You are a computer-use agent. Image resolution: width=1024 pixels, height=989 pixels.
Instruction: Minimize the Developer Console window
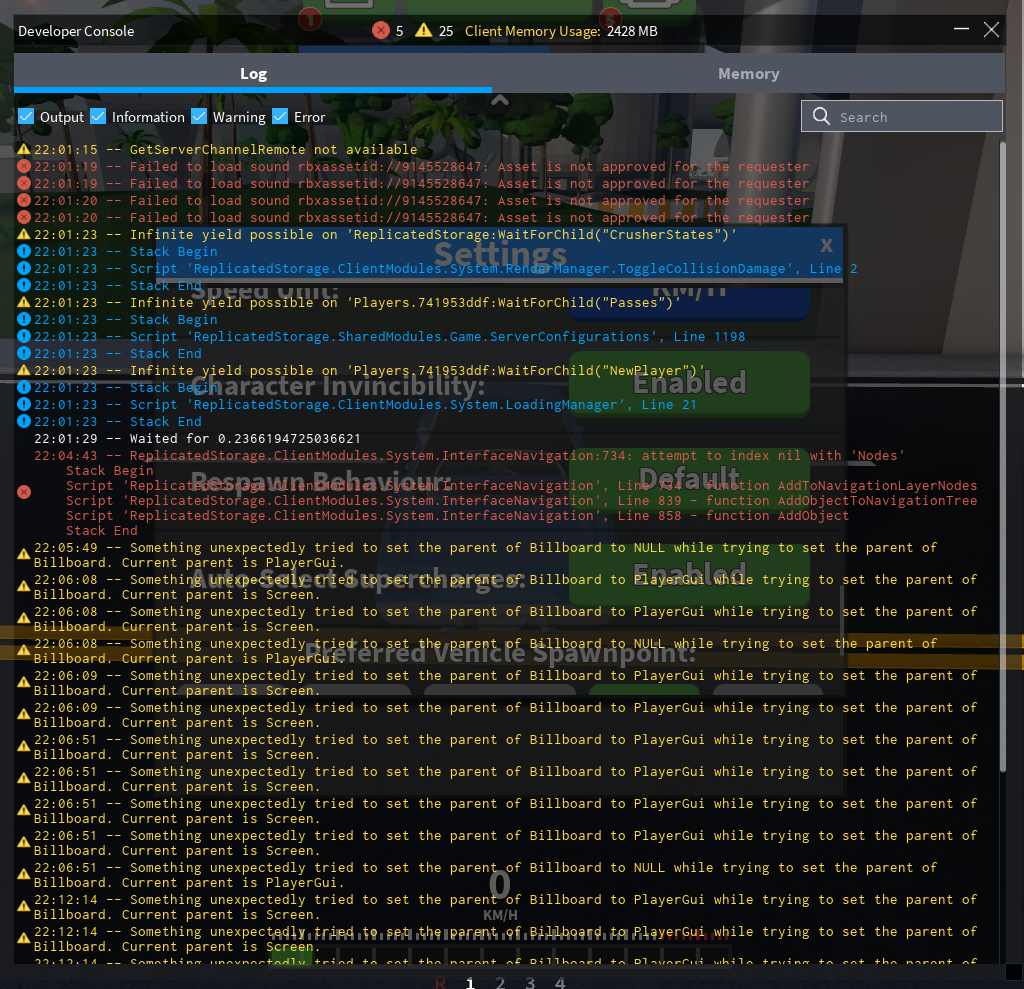[959, 30]
